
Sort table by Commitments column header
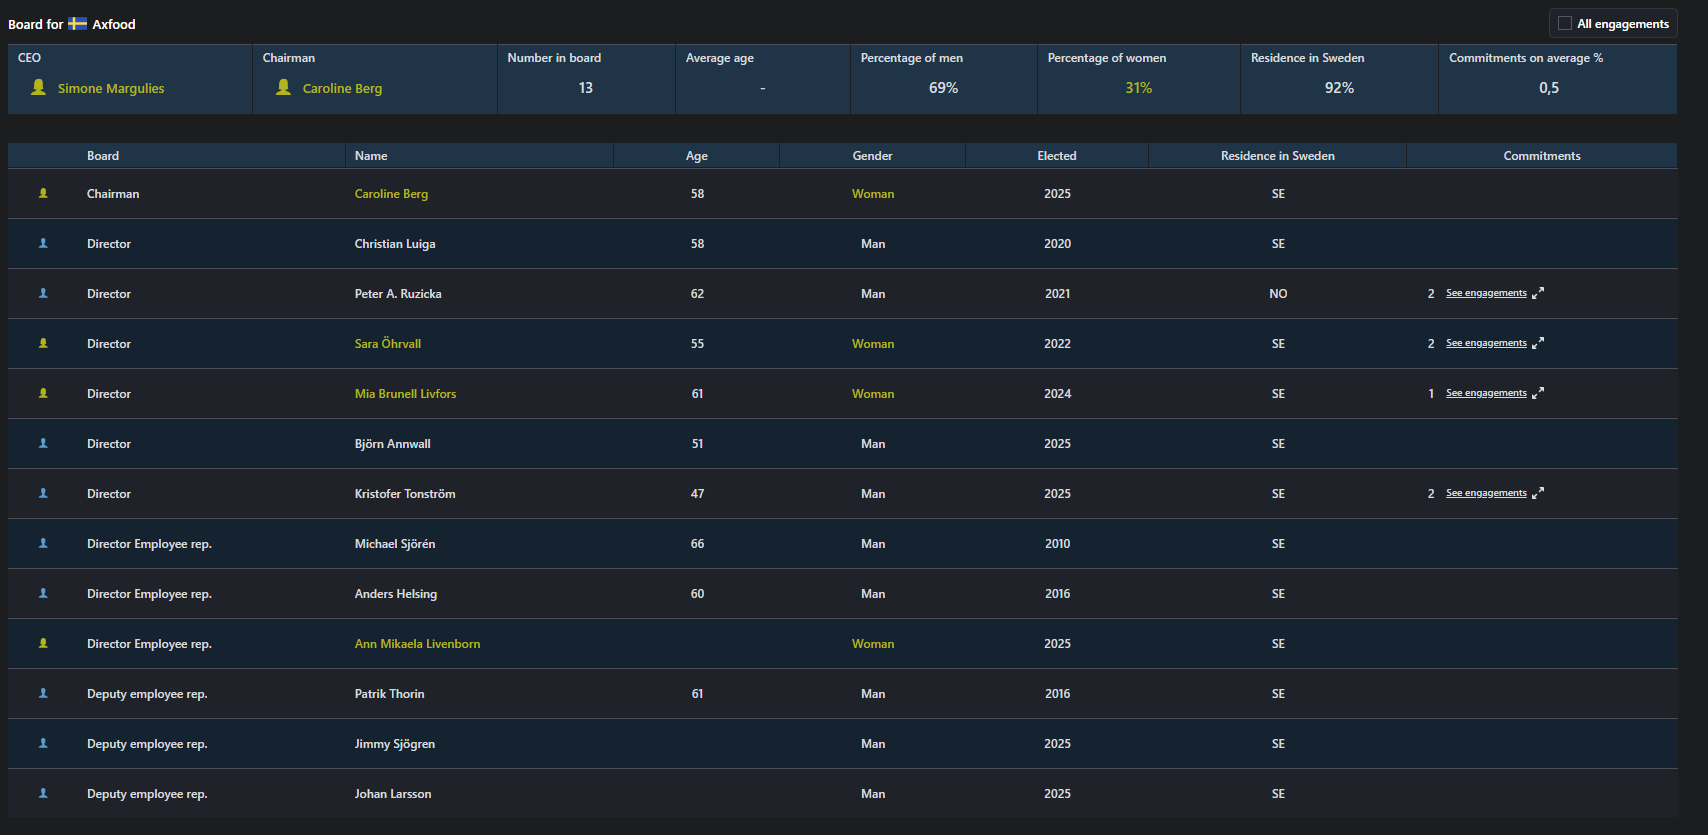point(1542,156)
